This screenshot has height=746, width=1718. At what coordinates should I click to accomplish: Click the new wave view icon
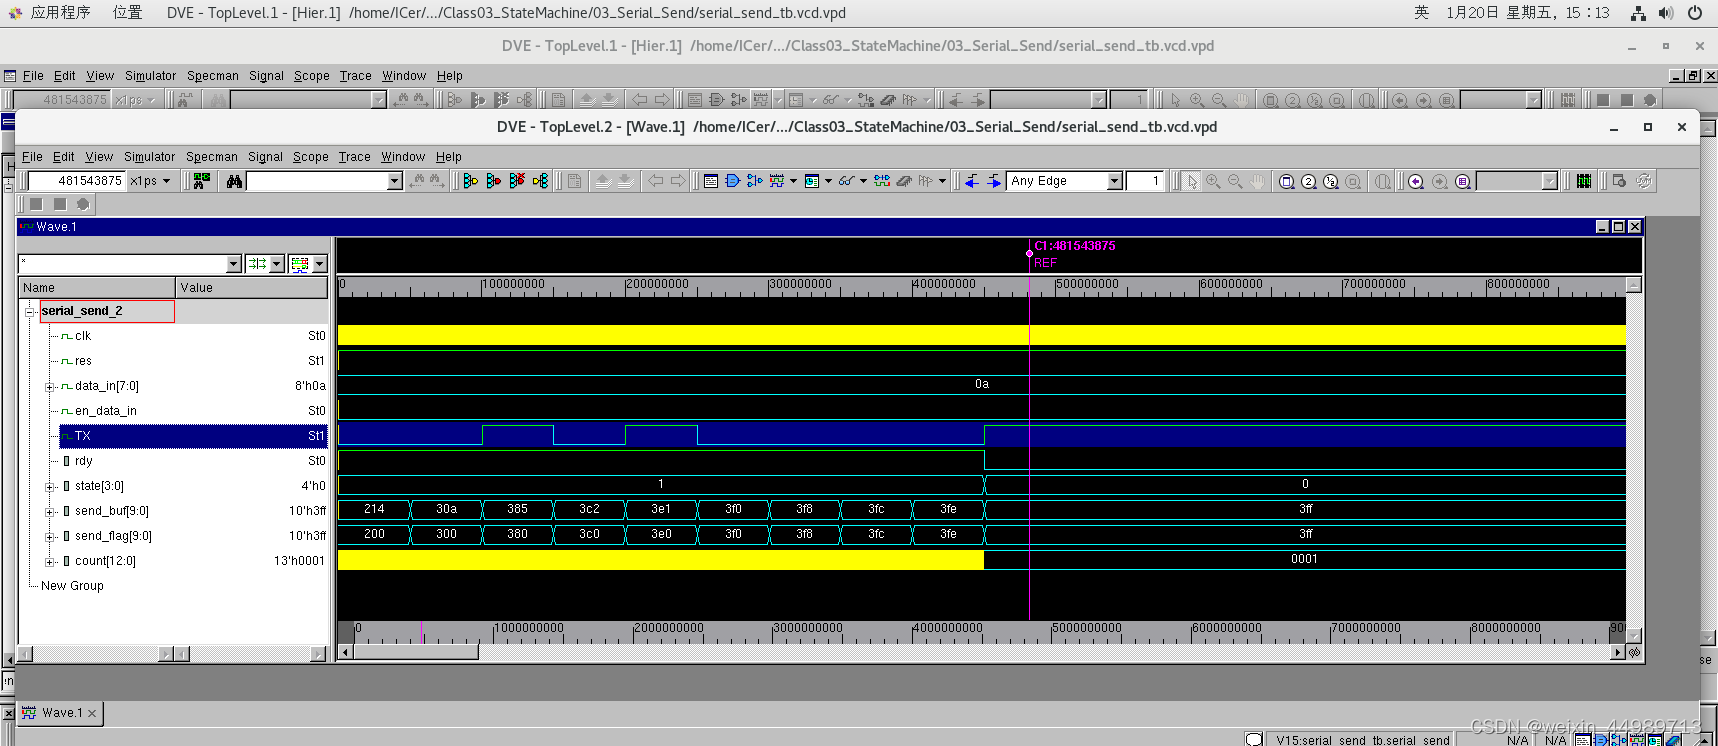coord(777,181)
